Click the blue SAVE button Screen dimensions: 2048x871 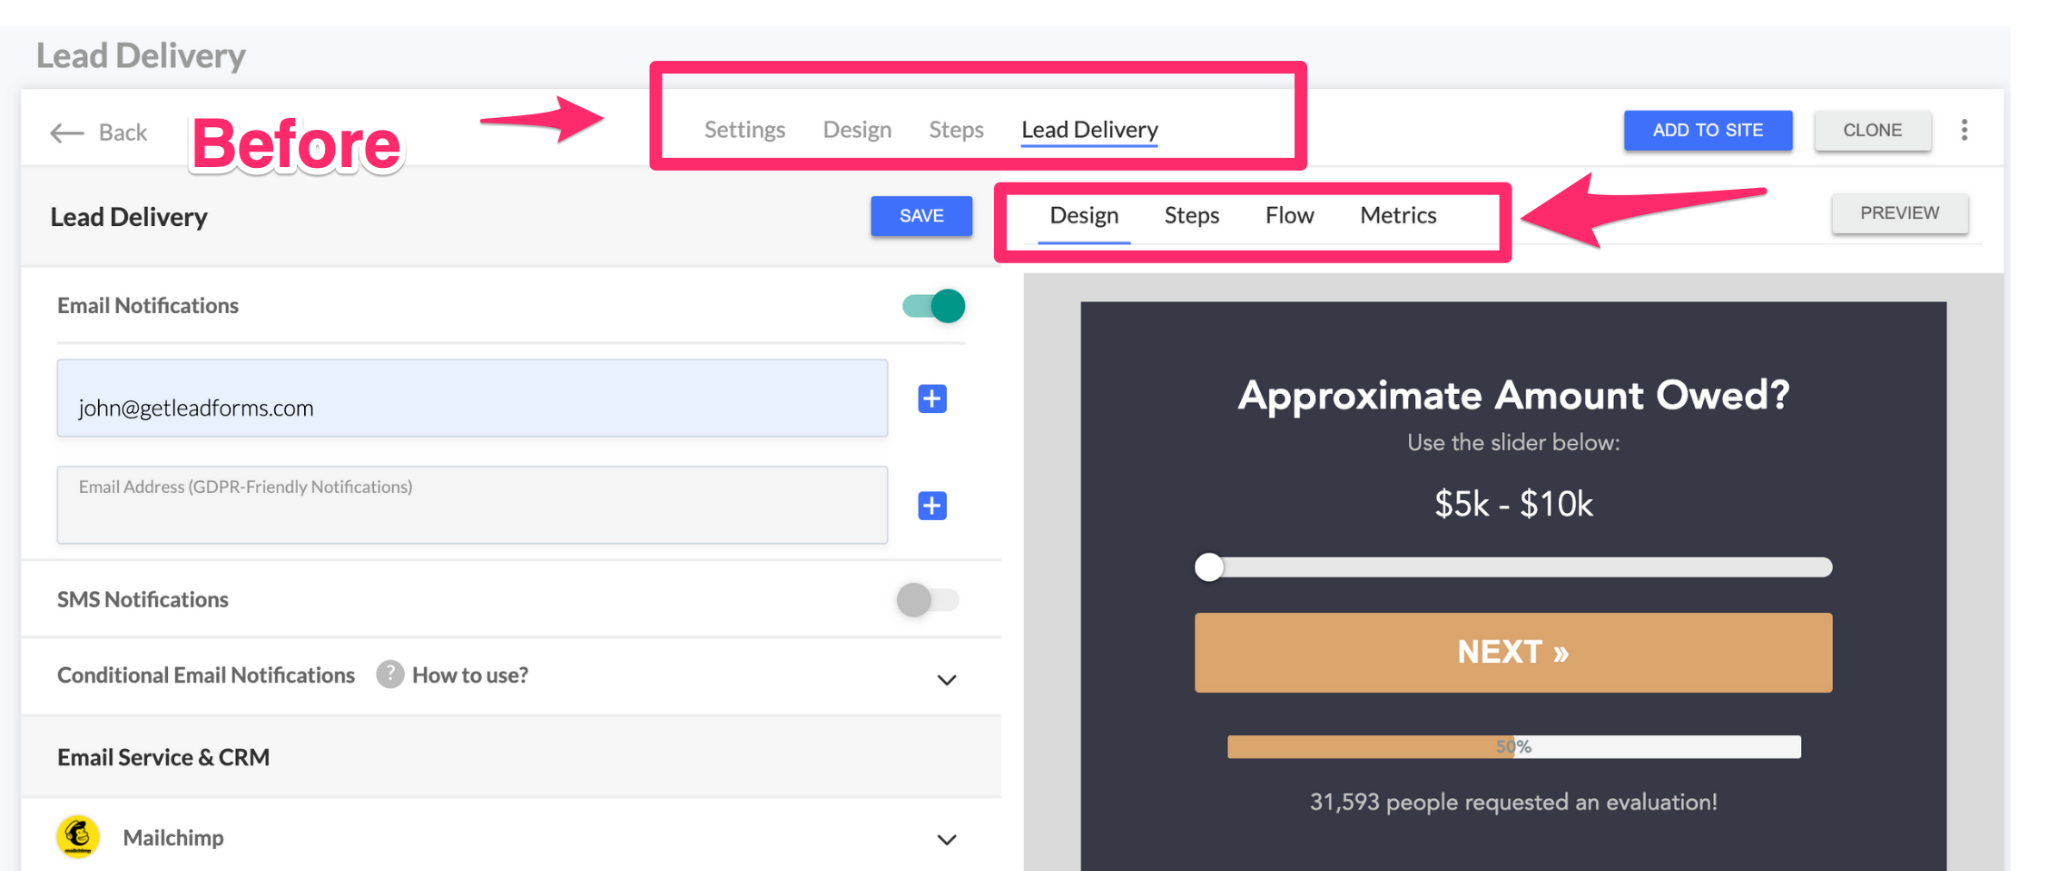pyautogui.click(x=921, y=216)
